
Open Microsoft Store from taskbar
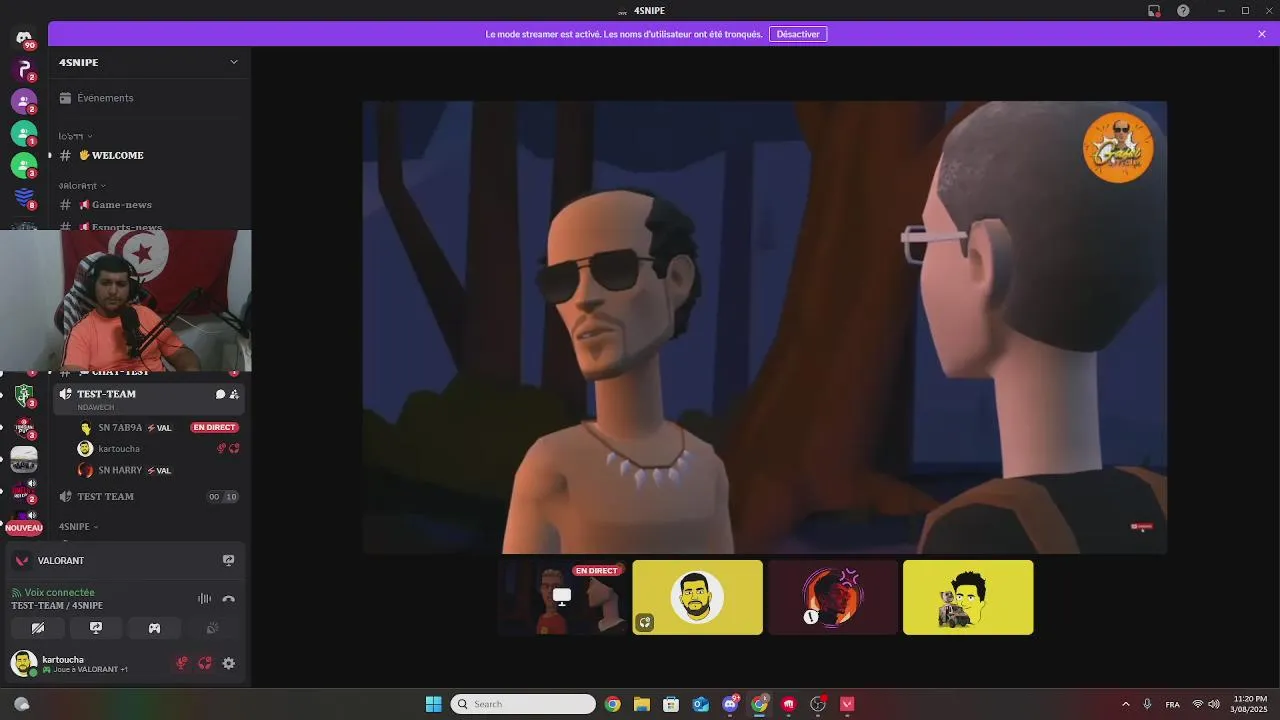[671, 704]
